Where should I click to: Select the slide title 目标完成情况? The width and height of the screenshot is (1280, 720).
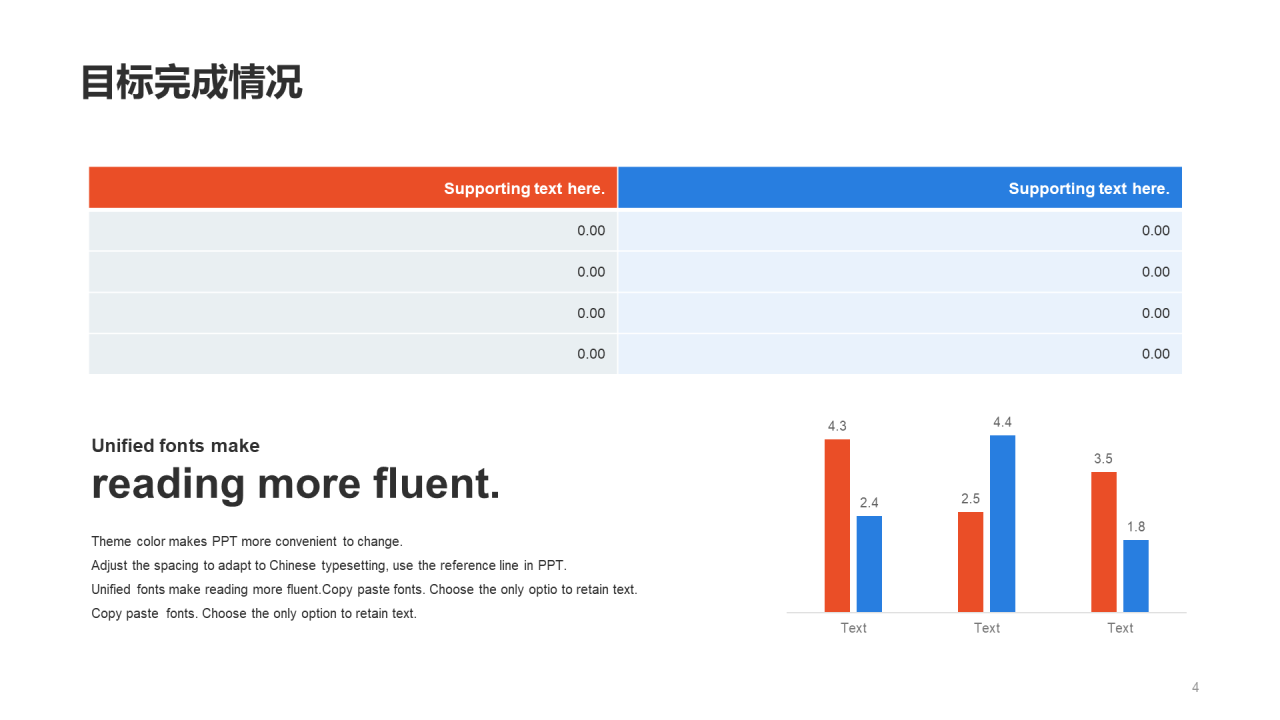coord(191,83)
